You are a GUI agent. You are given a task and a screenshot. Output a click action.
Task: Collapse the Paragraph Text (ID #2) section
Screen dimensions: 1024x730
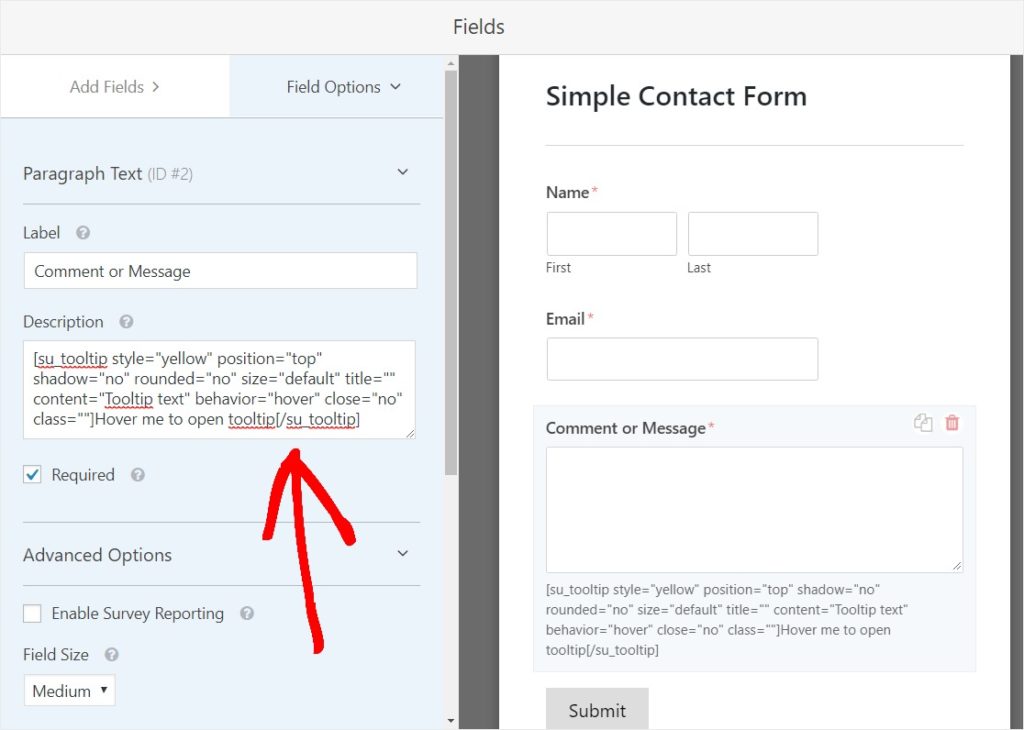pyautogui.click(x=403, y=172)
